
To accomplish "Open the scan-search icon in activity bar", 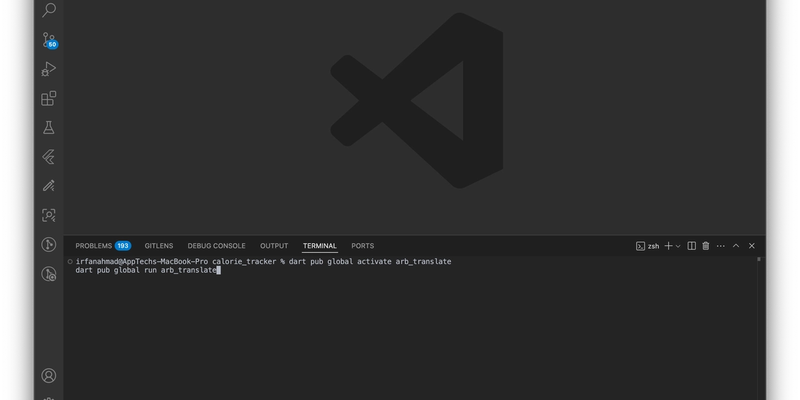I will tap(48, 215).
